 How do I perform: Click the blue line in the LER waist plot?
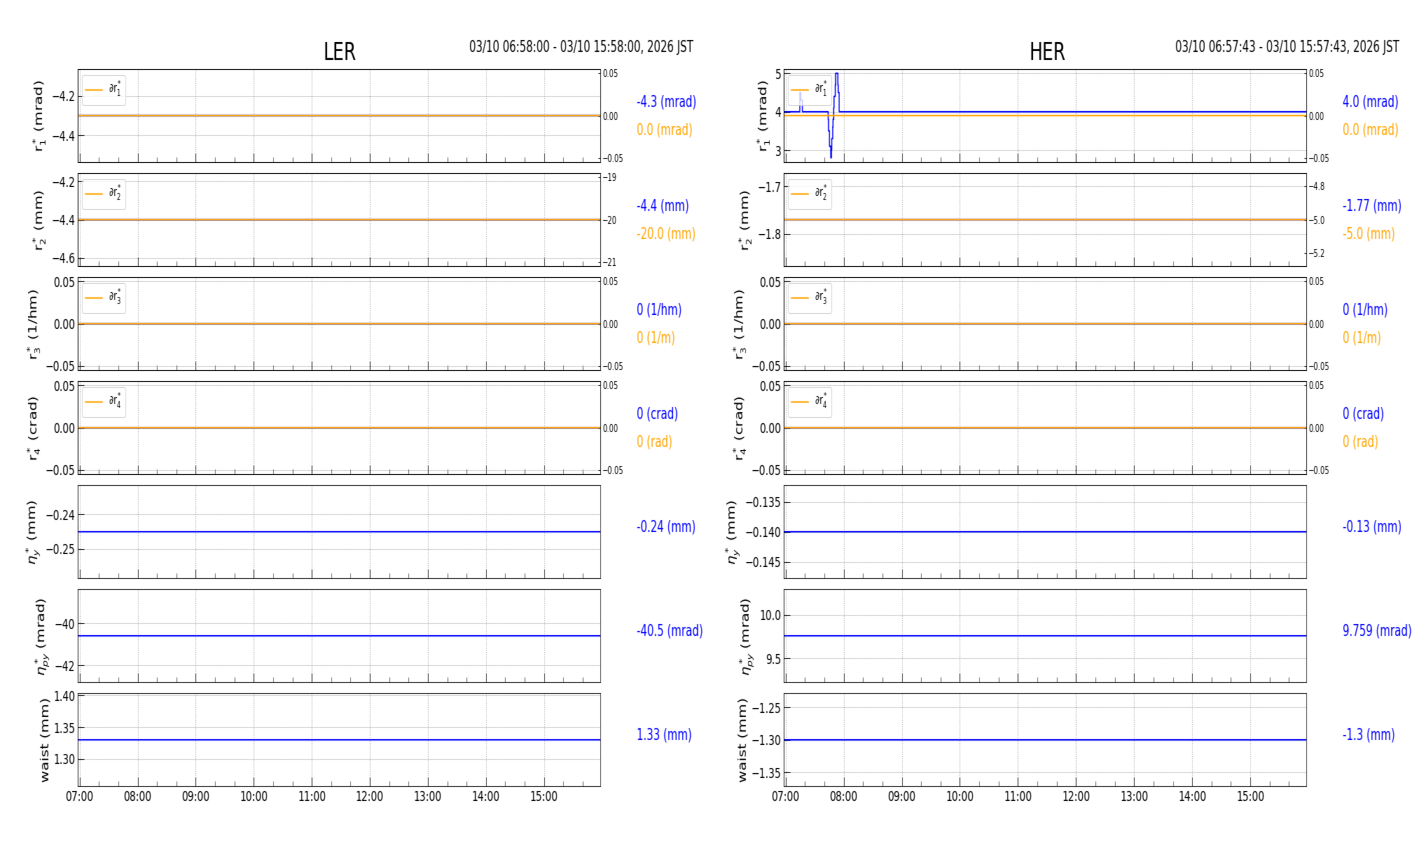tap(339, 740)
